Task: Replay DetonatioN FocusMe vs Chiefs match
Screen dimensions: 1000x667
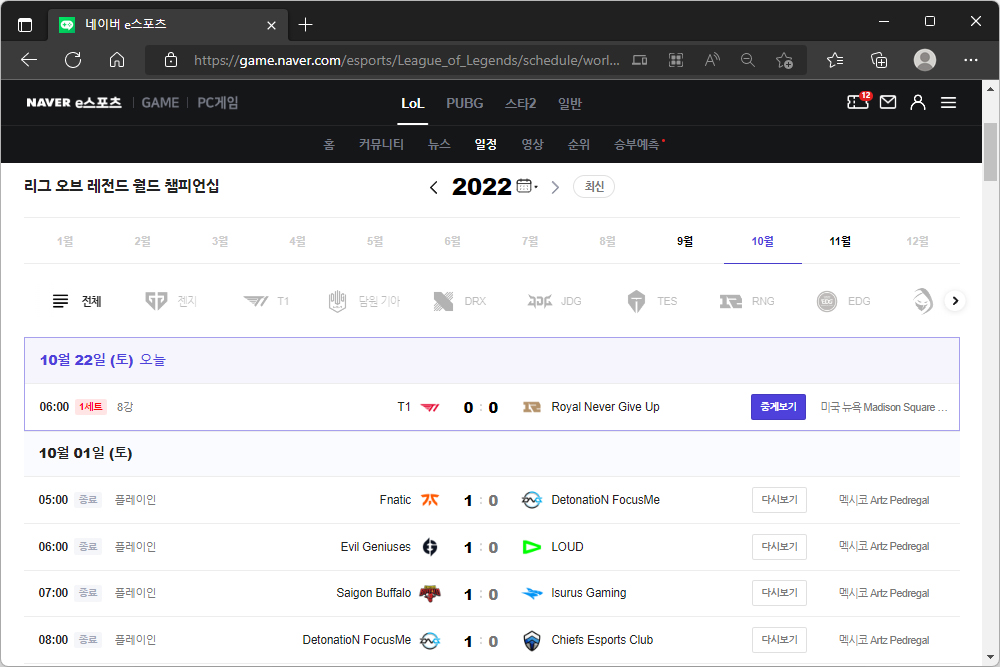Action: click(x=779, y=640)
